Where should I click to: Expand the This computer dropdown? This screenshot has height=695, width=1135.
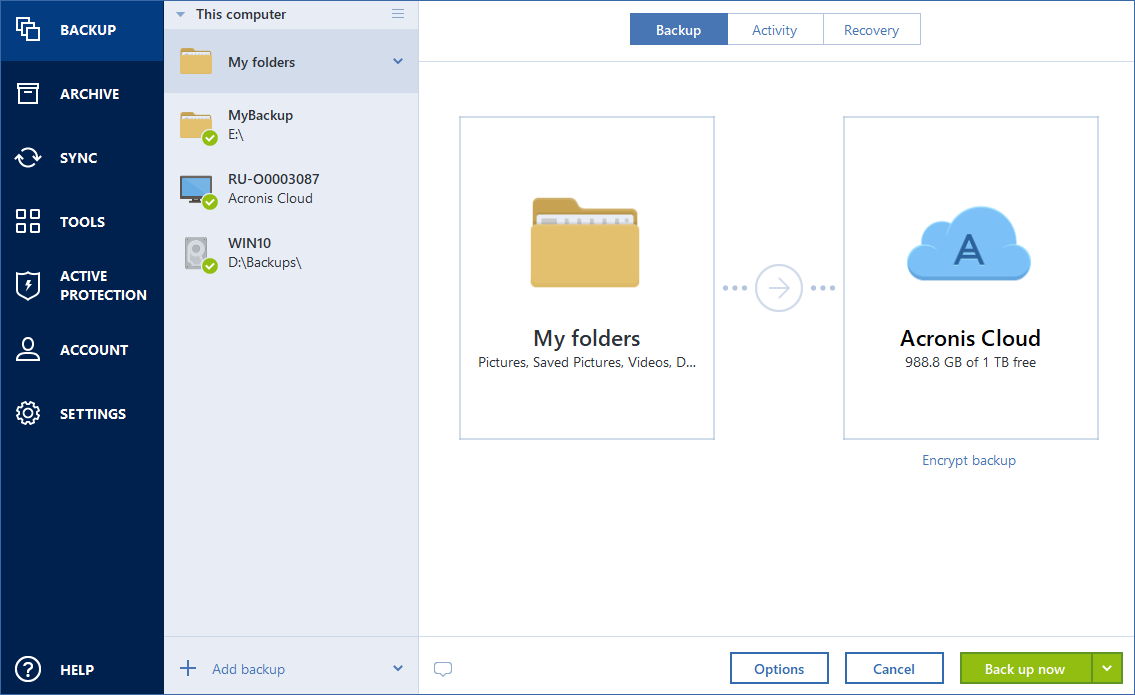point(180,14)
